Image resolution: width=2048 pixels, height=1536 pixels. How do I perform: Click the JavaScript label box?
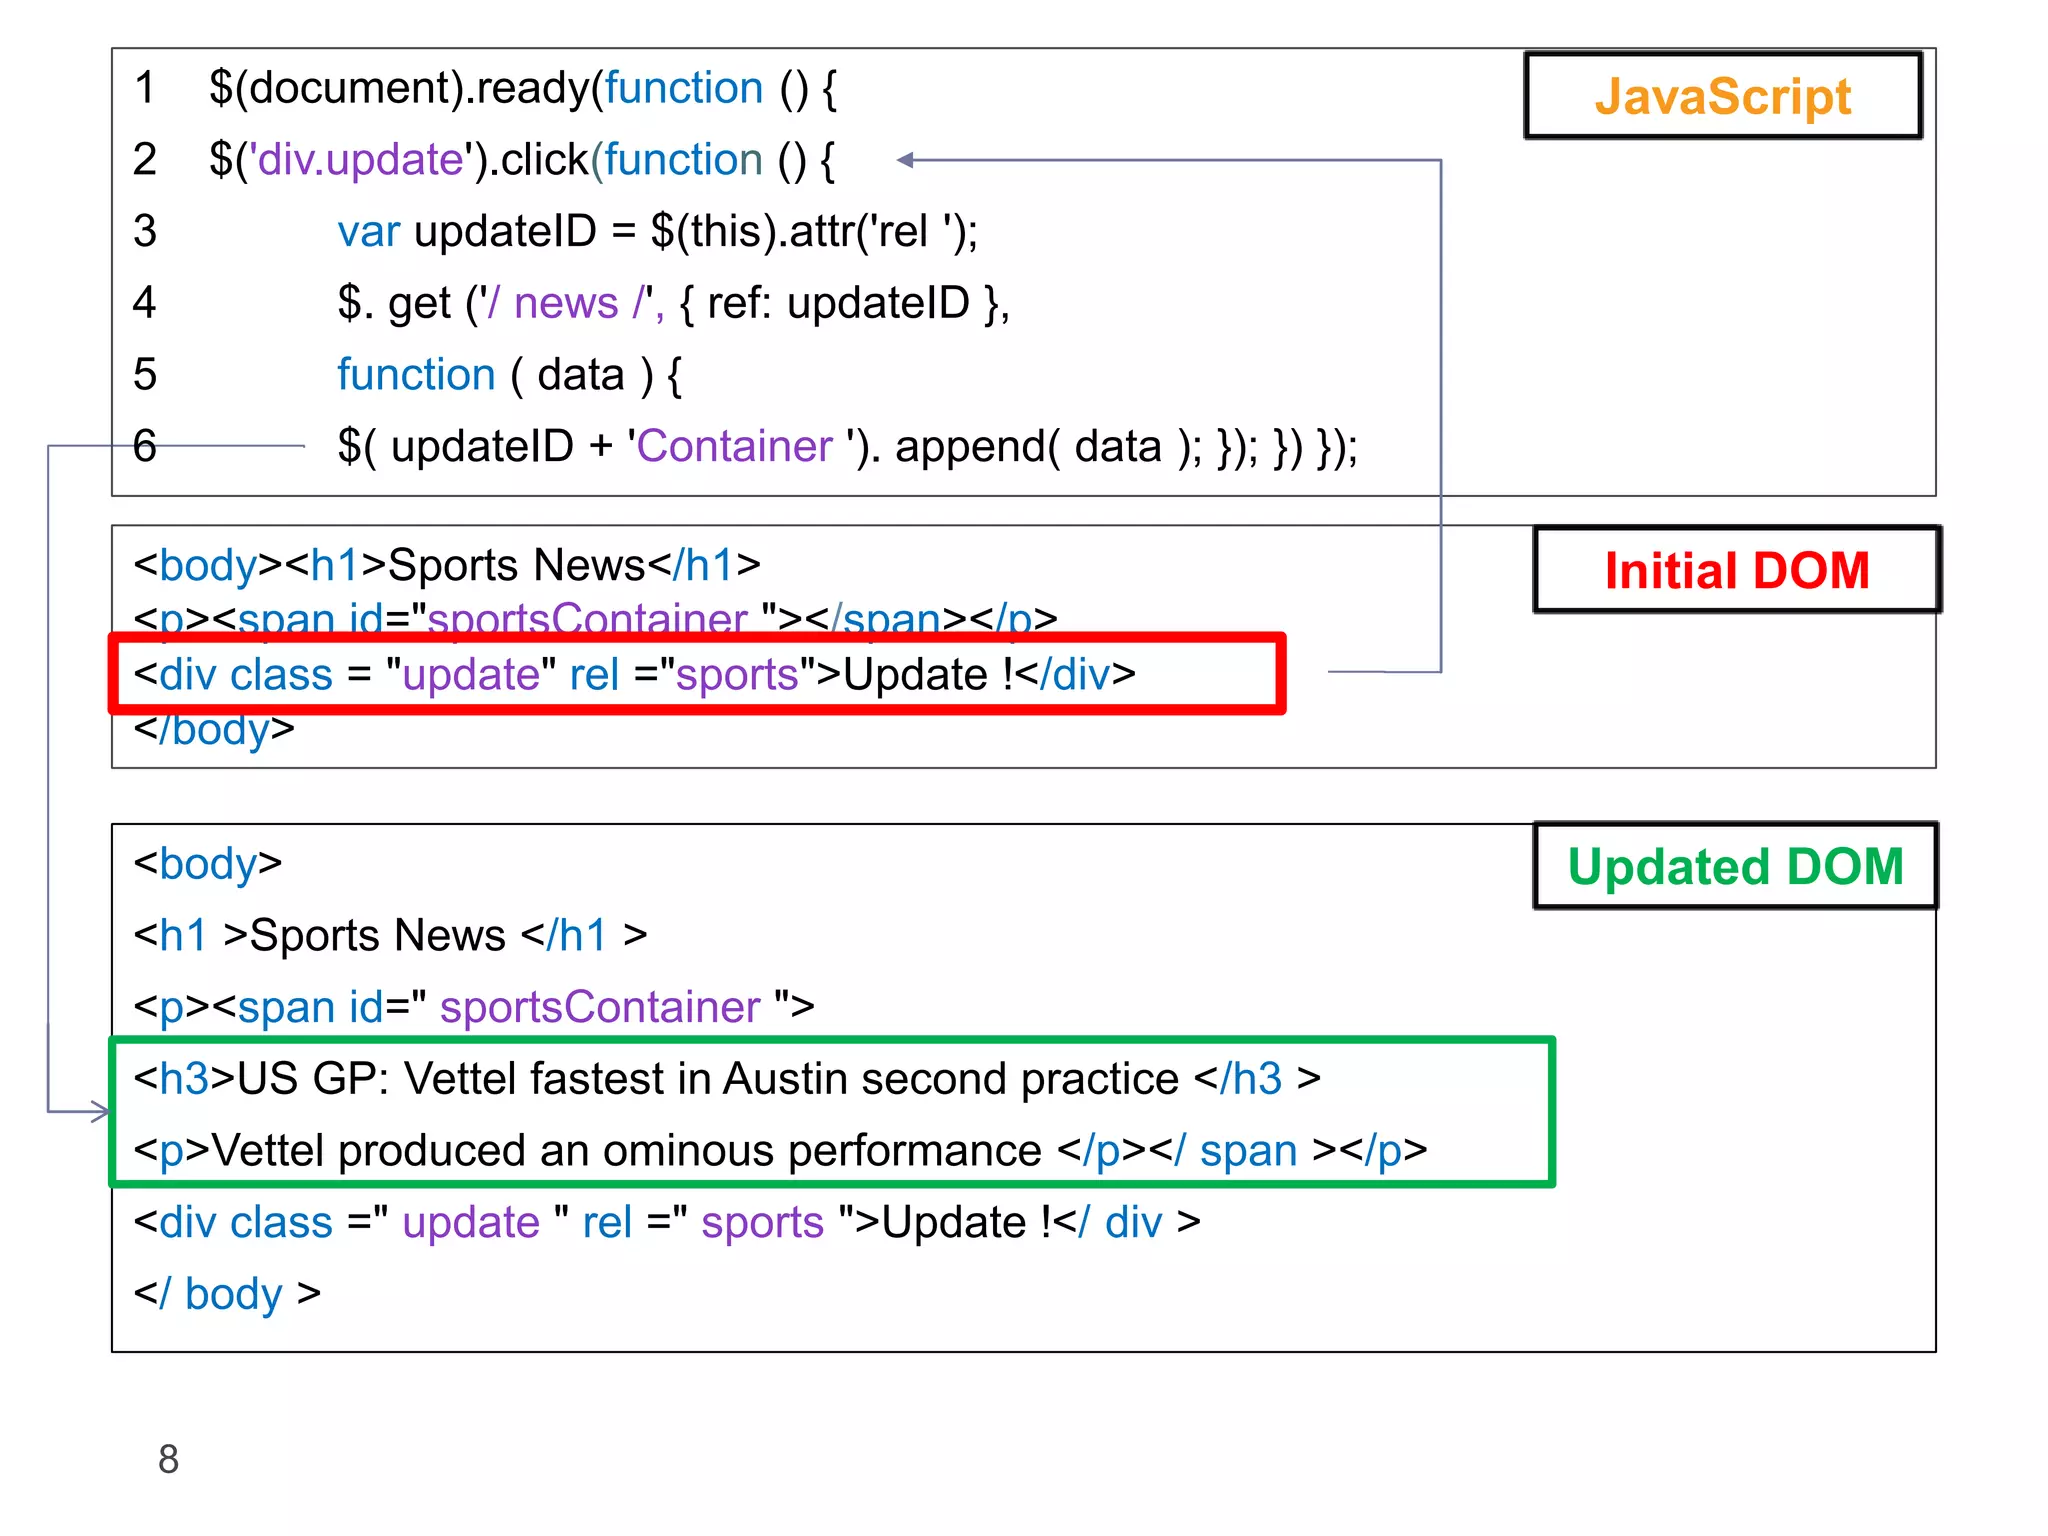pyautogui.click(x=1722, y=96)
